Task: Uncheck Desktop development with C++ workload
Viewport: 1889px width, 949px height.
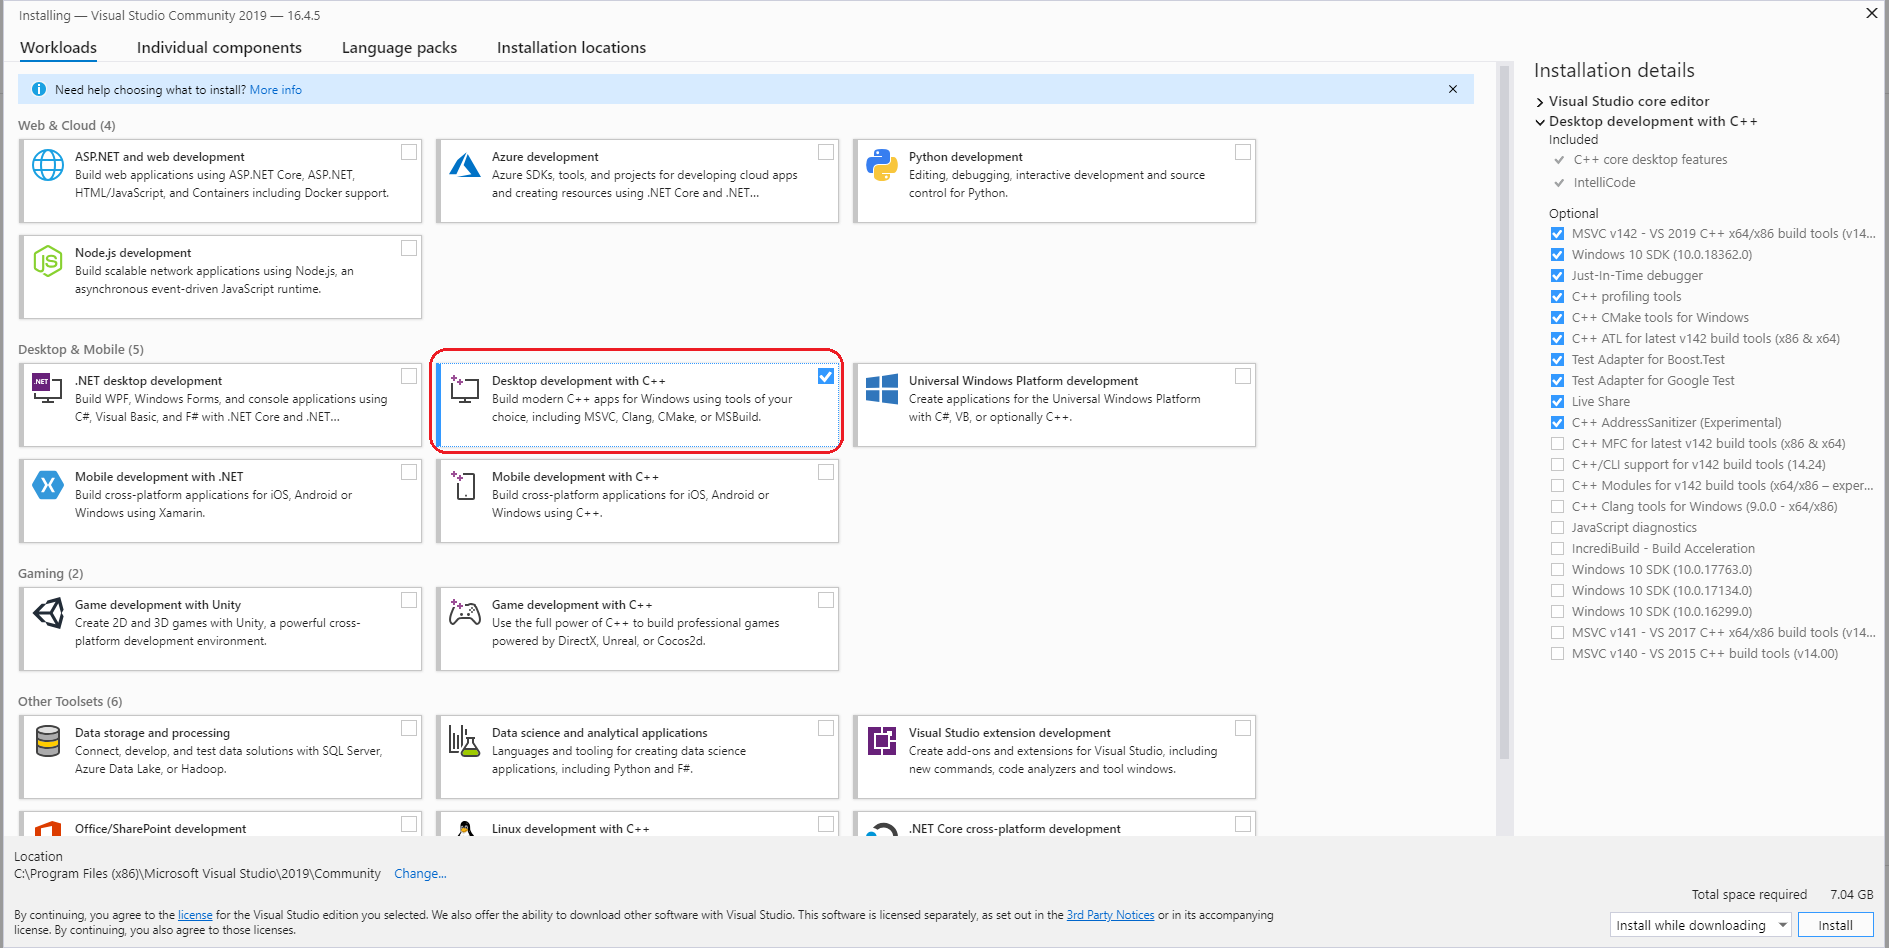Action: 826,376
